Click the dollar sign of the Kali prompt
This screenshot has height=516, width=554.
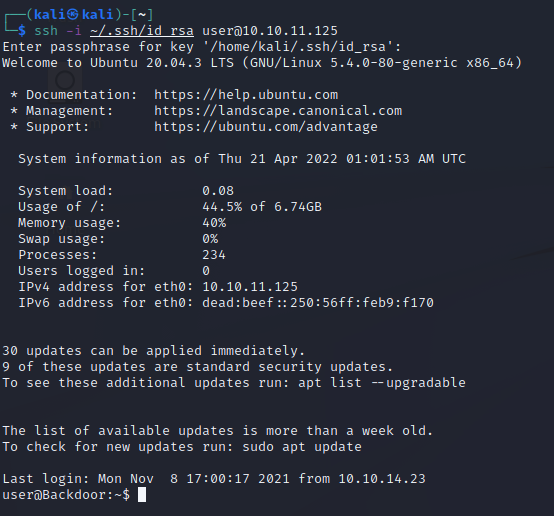pyautogui.click(x=22, y=31)
